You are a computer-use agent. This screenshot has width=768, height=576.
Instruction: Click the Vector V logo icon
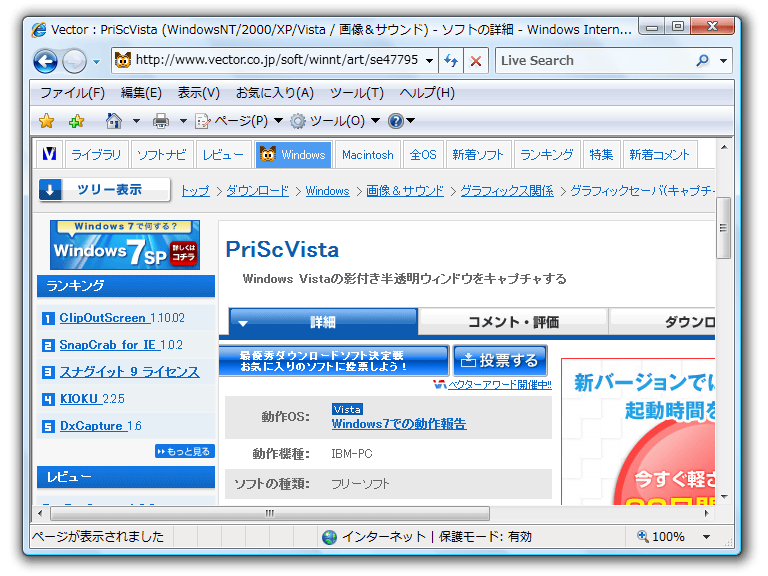pos(49,154)
